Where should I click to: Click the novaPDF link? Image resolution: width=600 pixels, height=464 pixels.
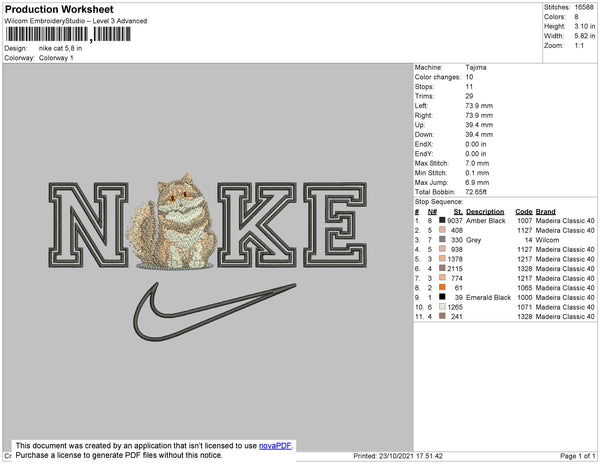pyautogui.click(x=275, y=446)
